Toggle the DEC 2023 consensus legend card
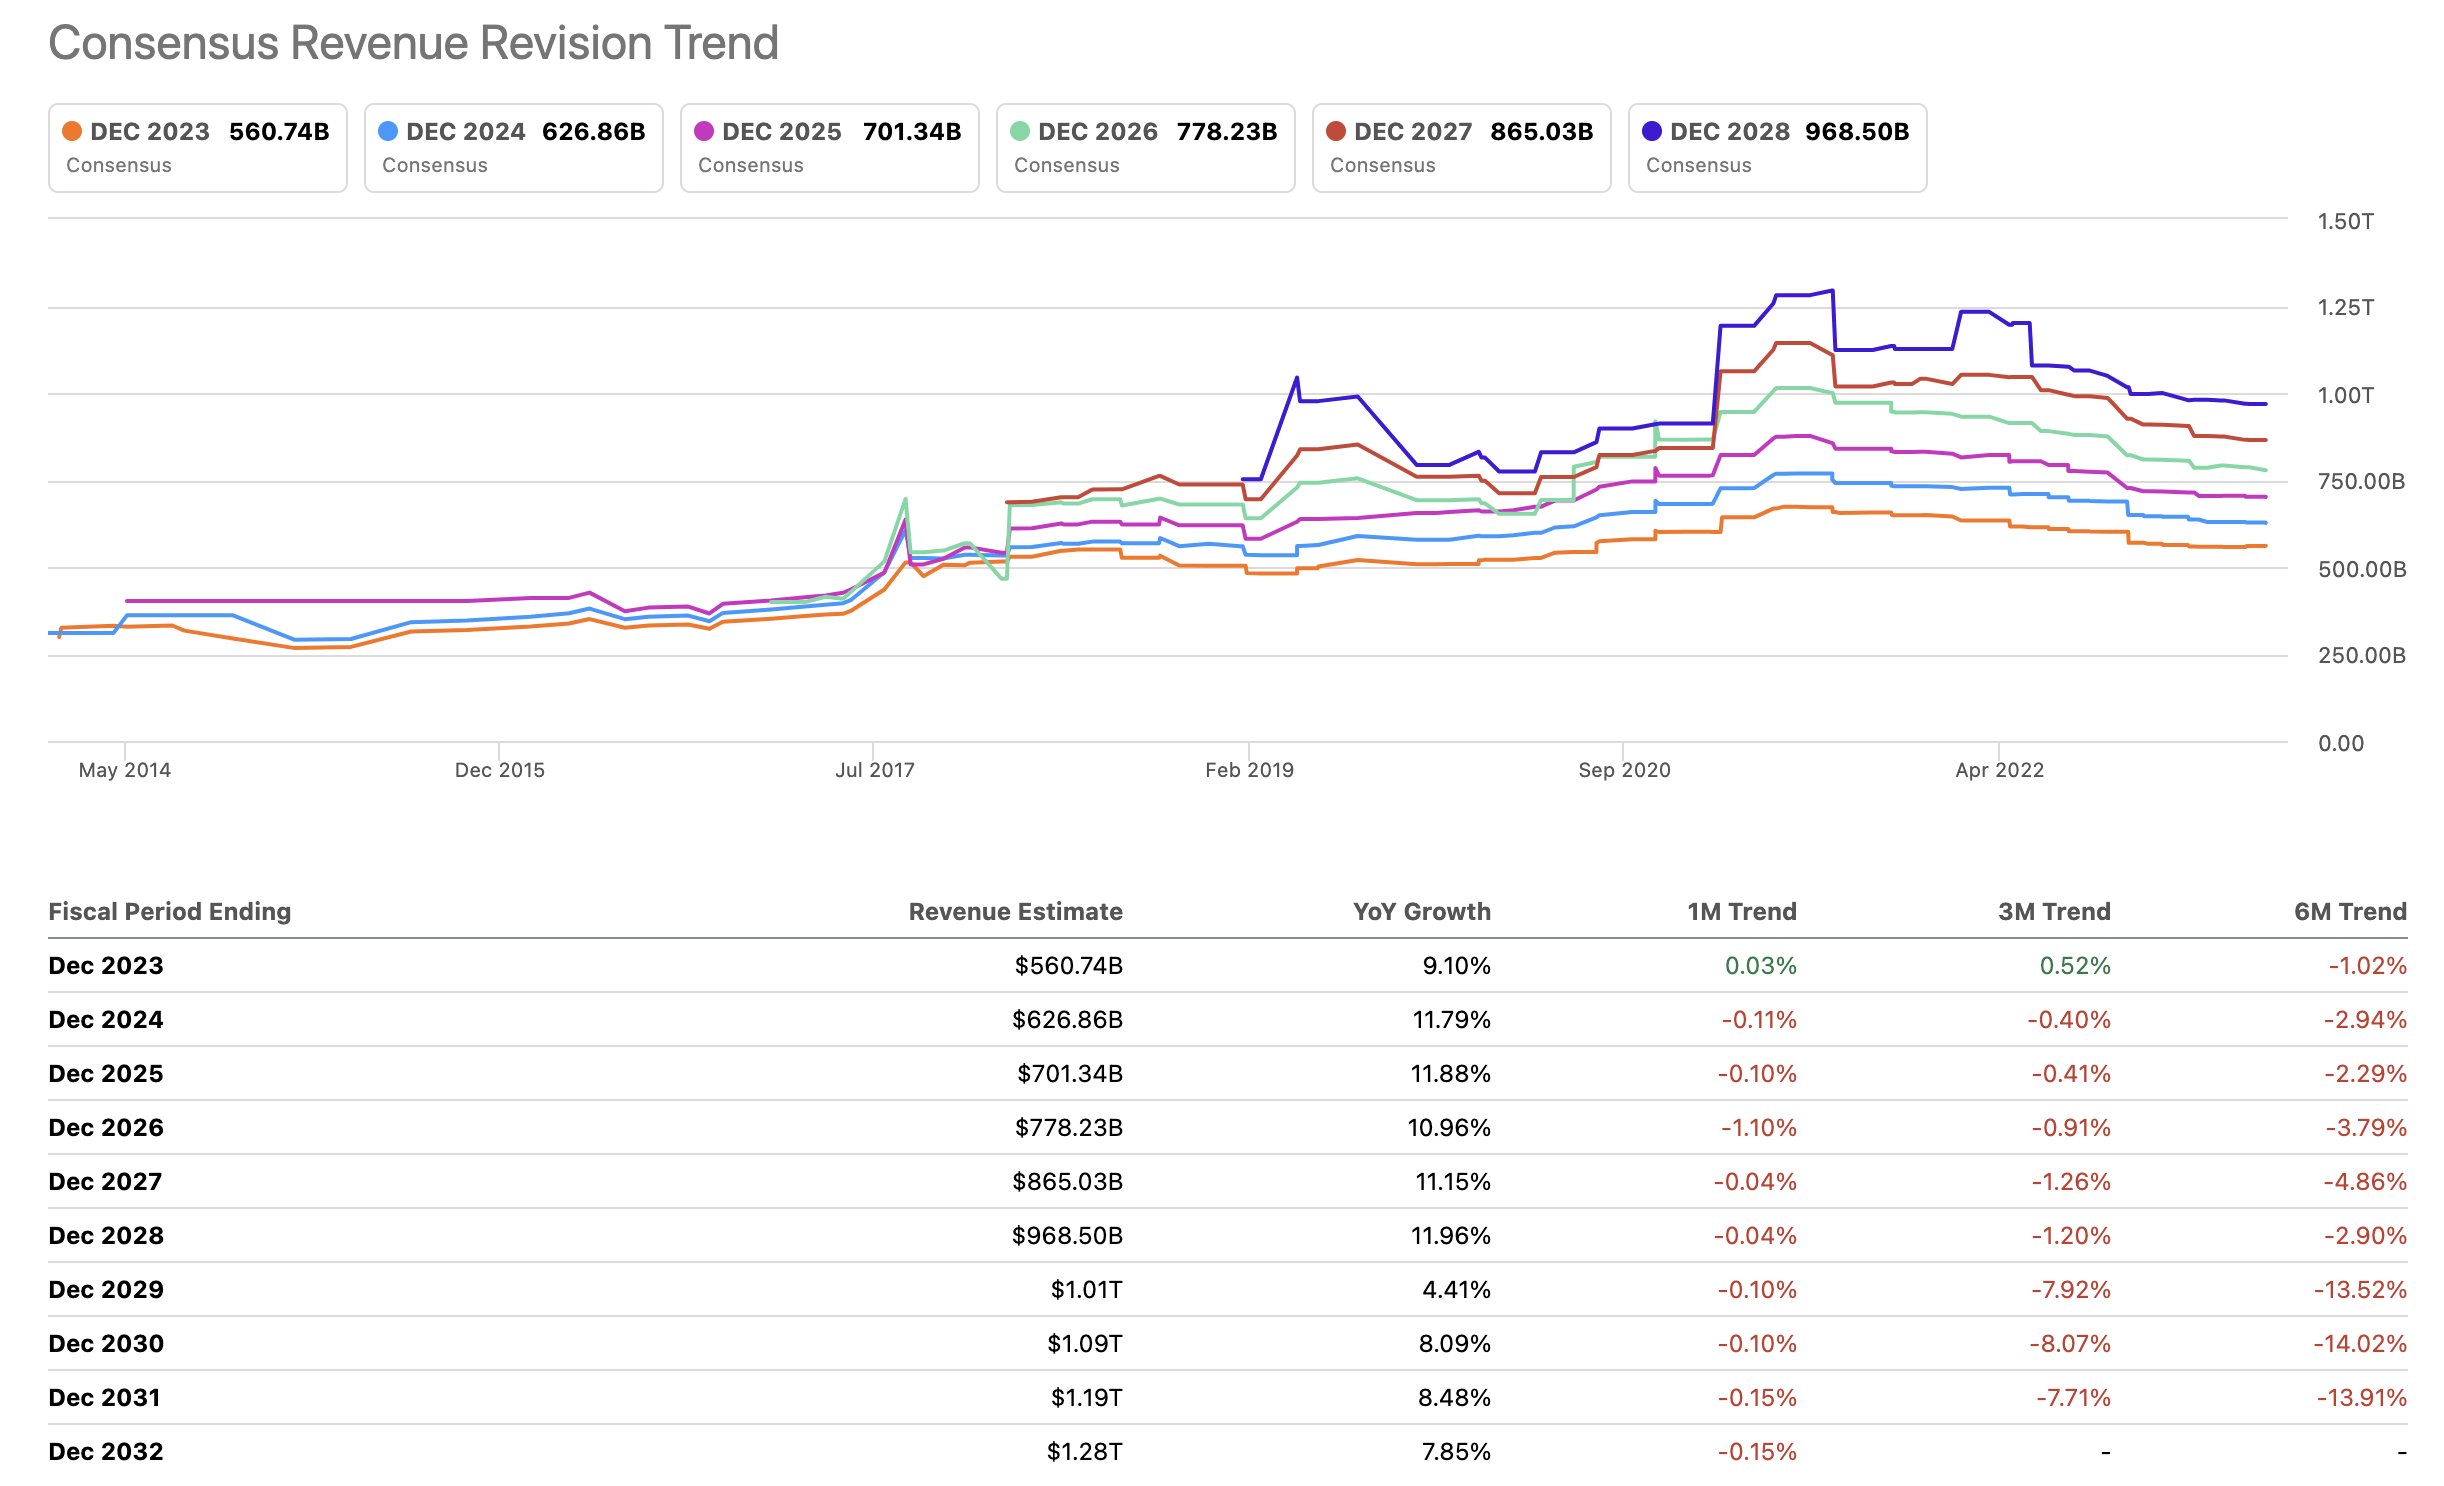This screenshot has height=1486, width=2444. click(x=198, y=148)
